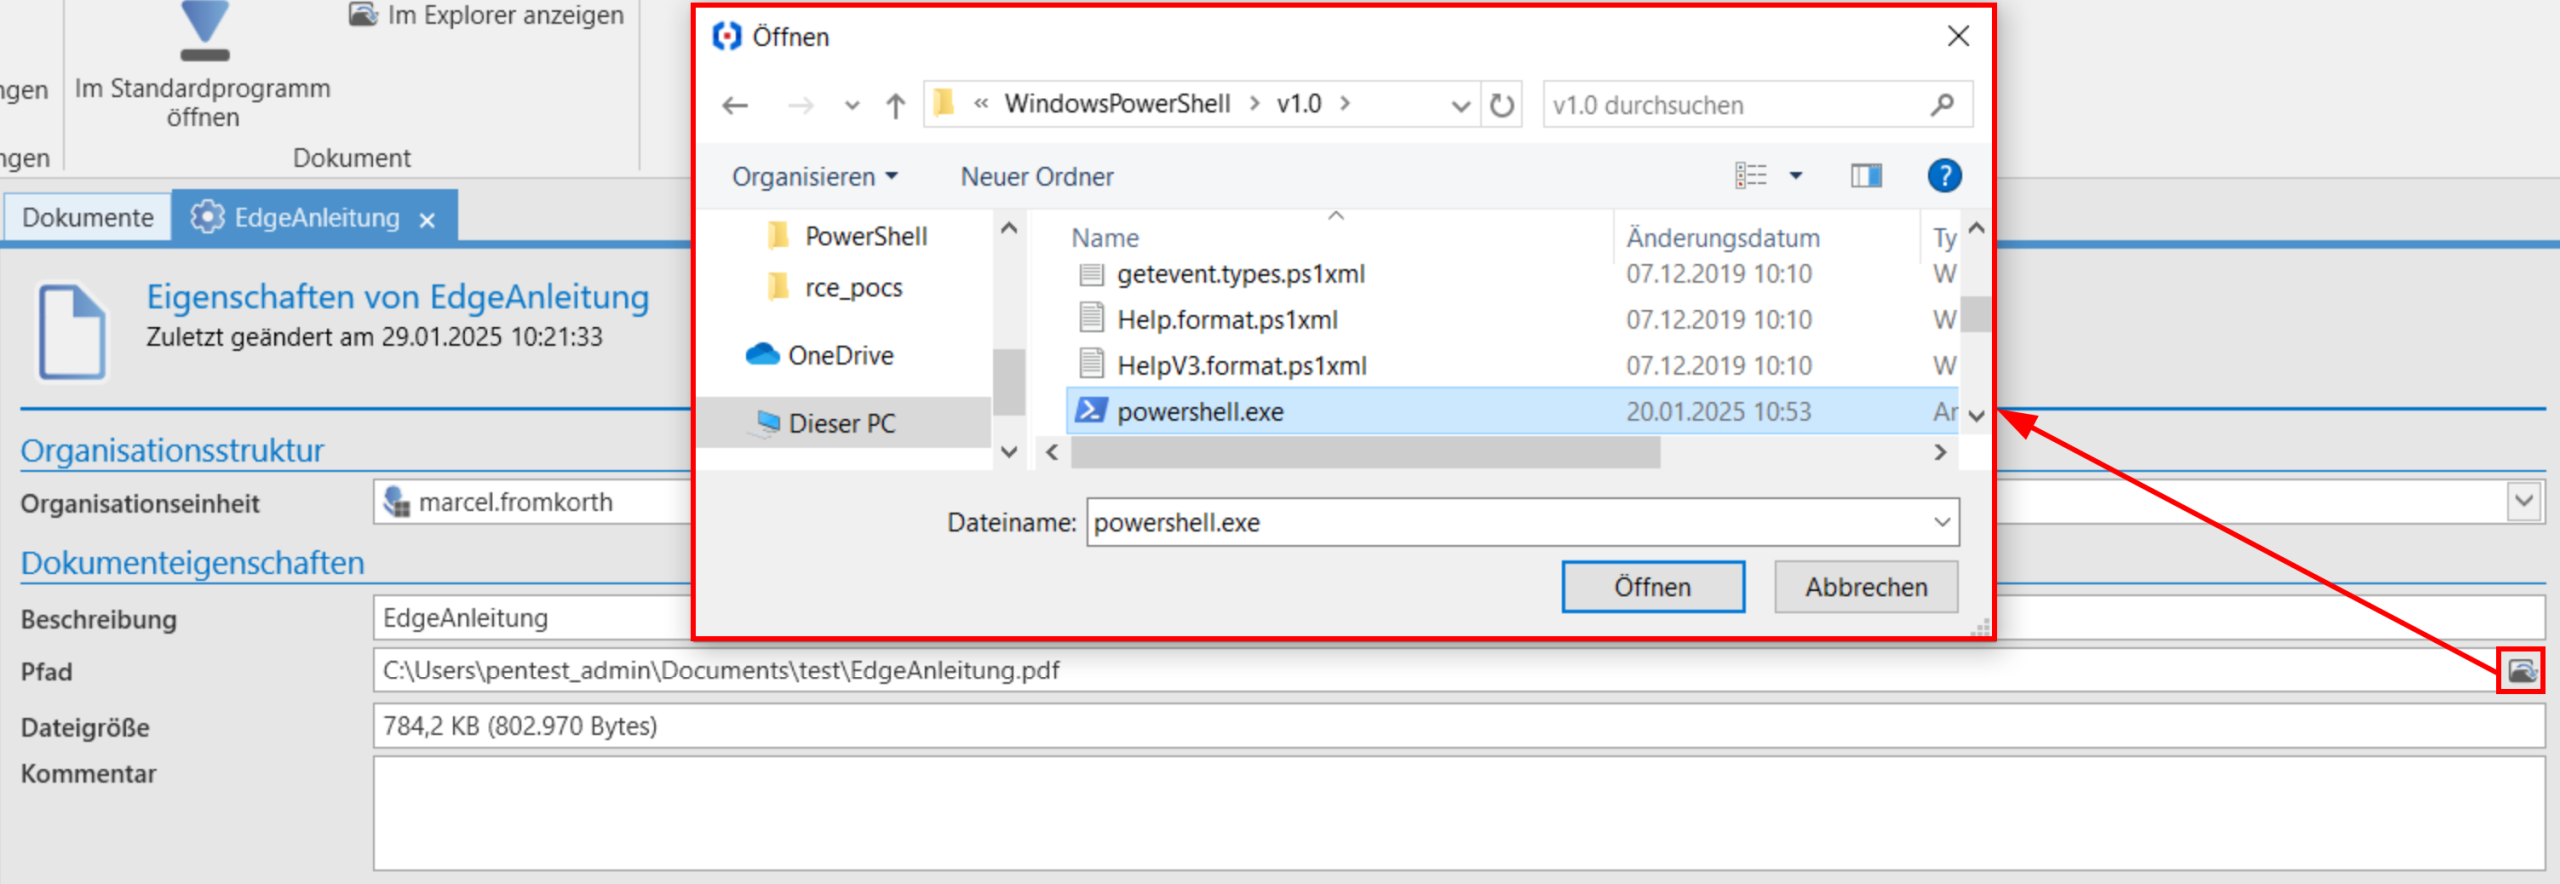
Task: Click the search magnifier icon
Action: coord(1942,104)
